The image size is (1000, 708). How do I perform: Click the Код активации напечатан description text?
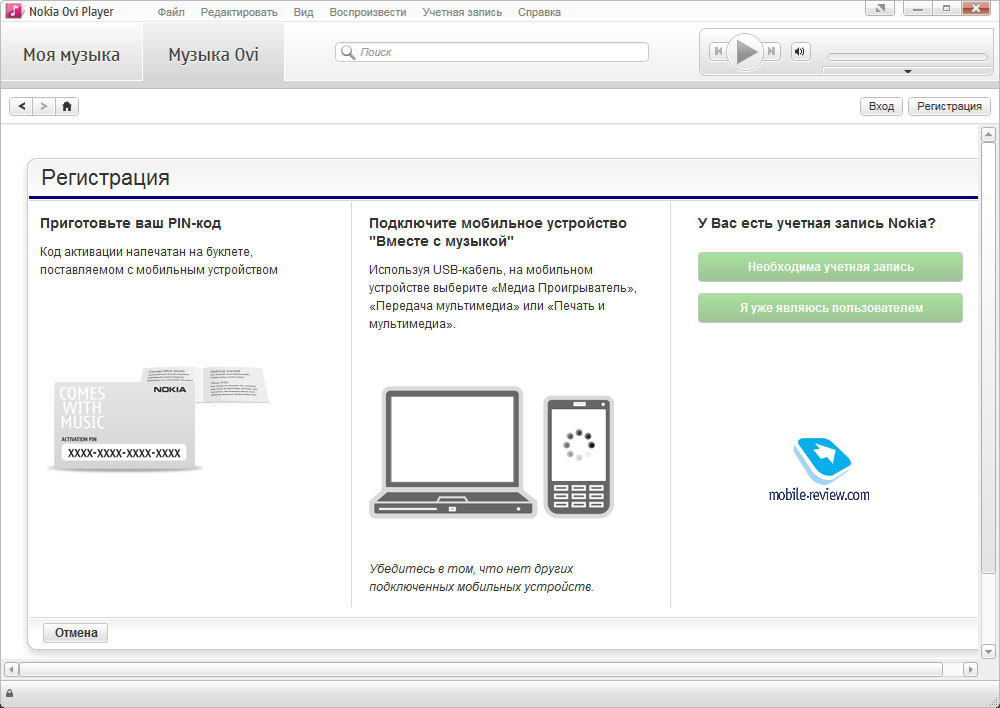[159, 261]
